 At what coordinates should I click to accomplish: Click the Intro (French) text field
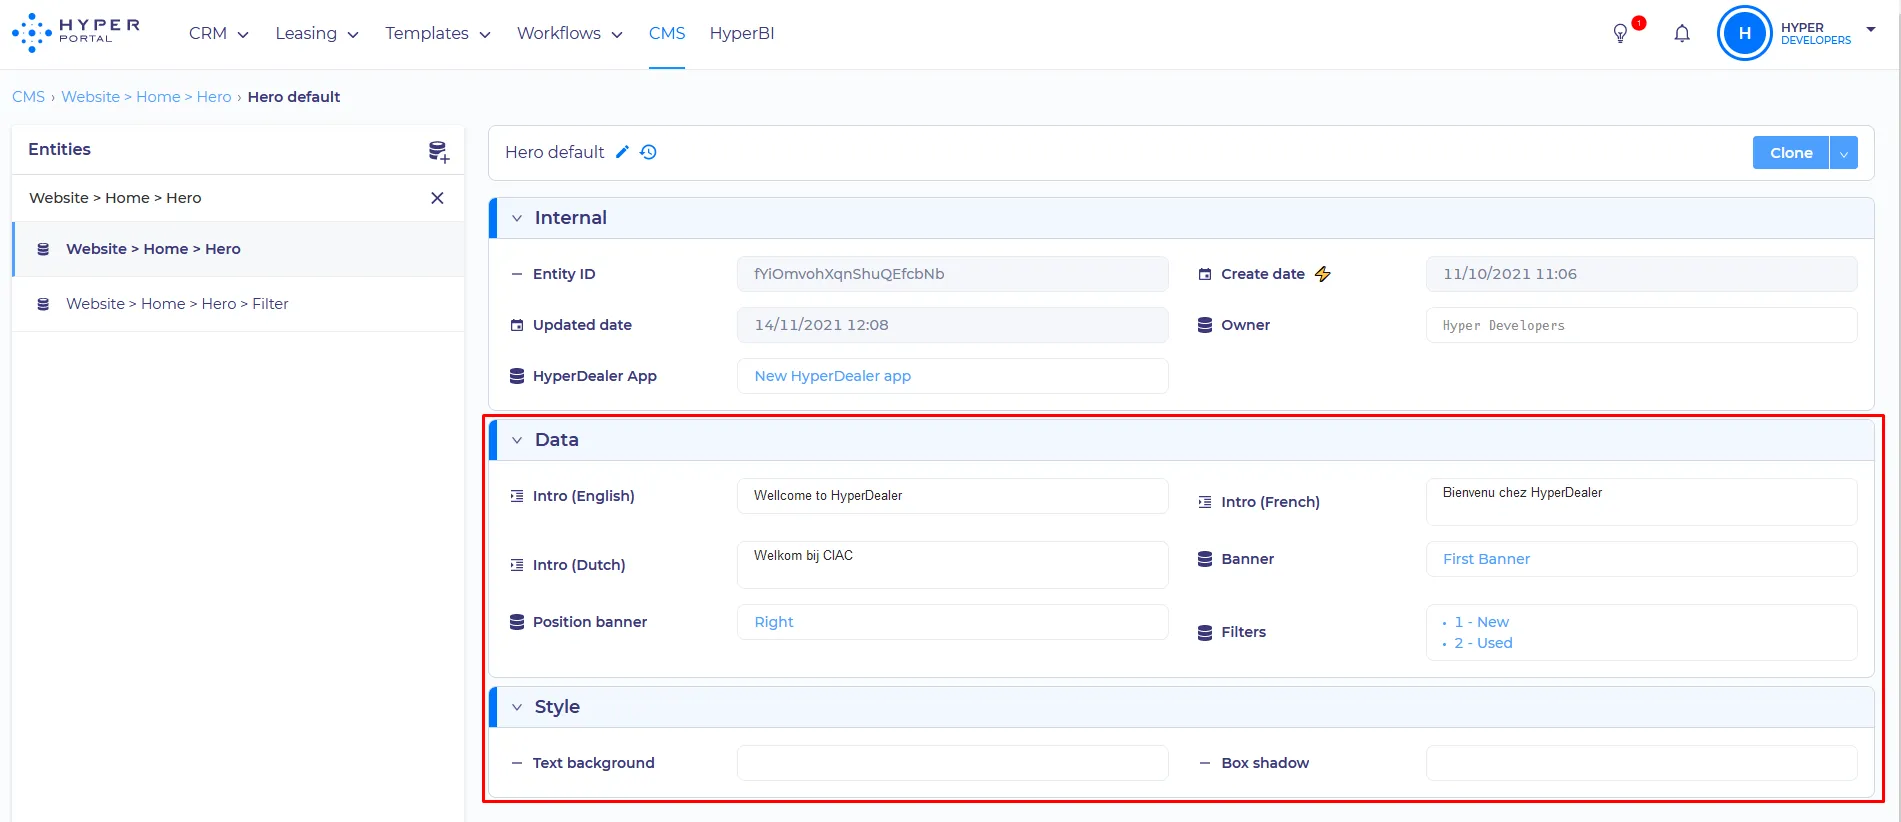point(1641,502)
